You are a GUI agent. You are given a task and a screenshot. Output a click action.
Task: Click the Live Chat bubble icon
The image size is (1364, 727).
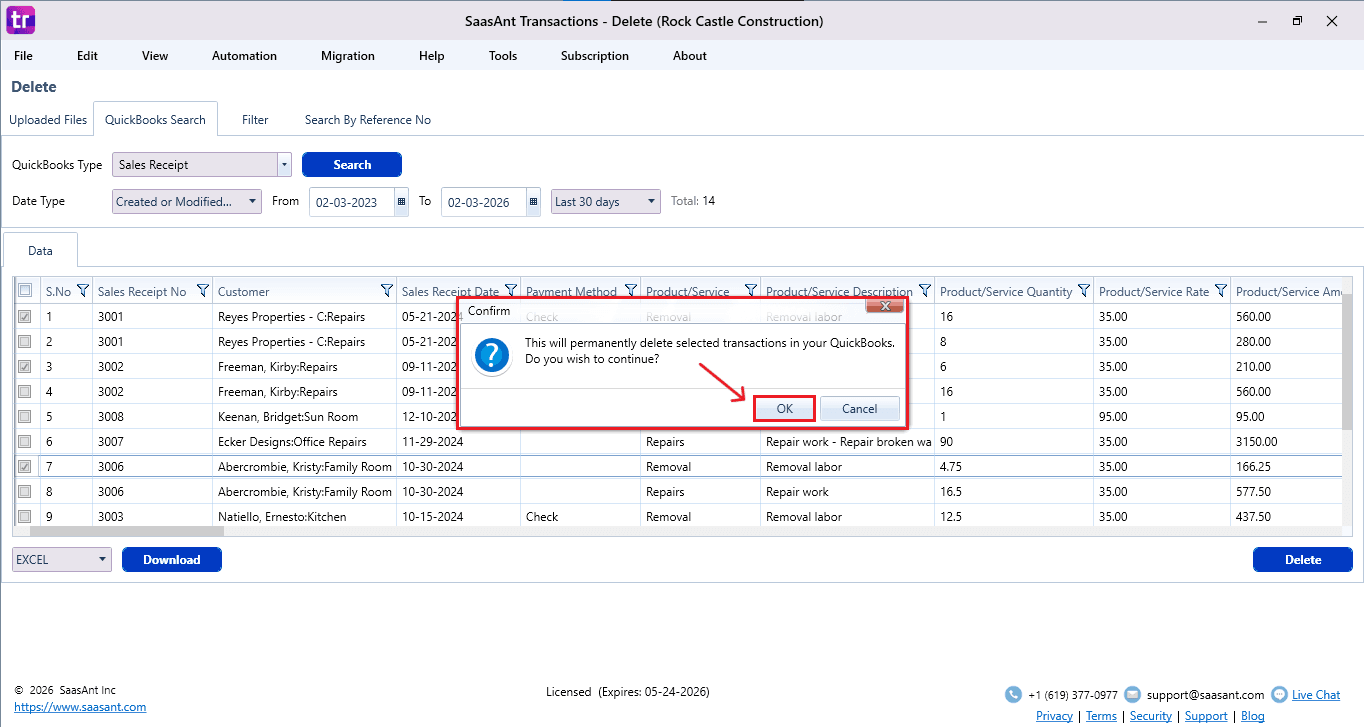pyautogui.click(x=1278, y=694)
